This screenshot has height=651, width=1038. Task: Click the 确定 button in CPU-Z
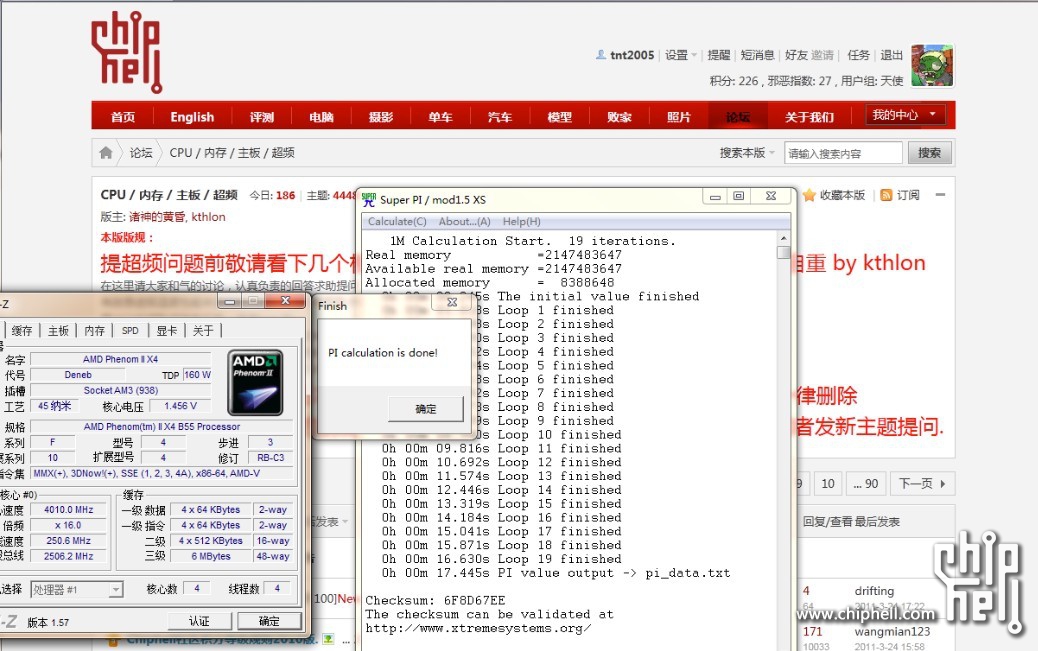coord(269,621)
